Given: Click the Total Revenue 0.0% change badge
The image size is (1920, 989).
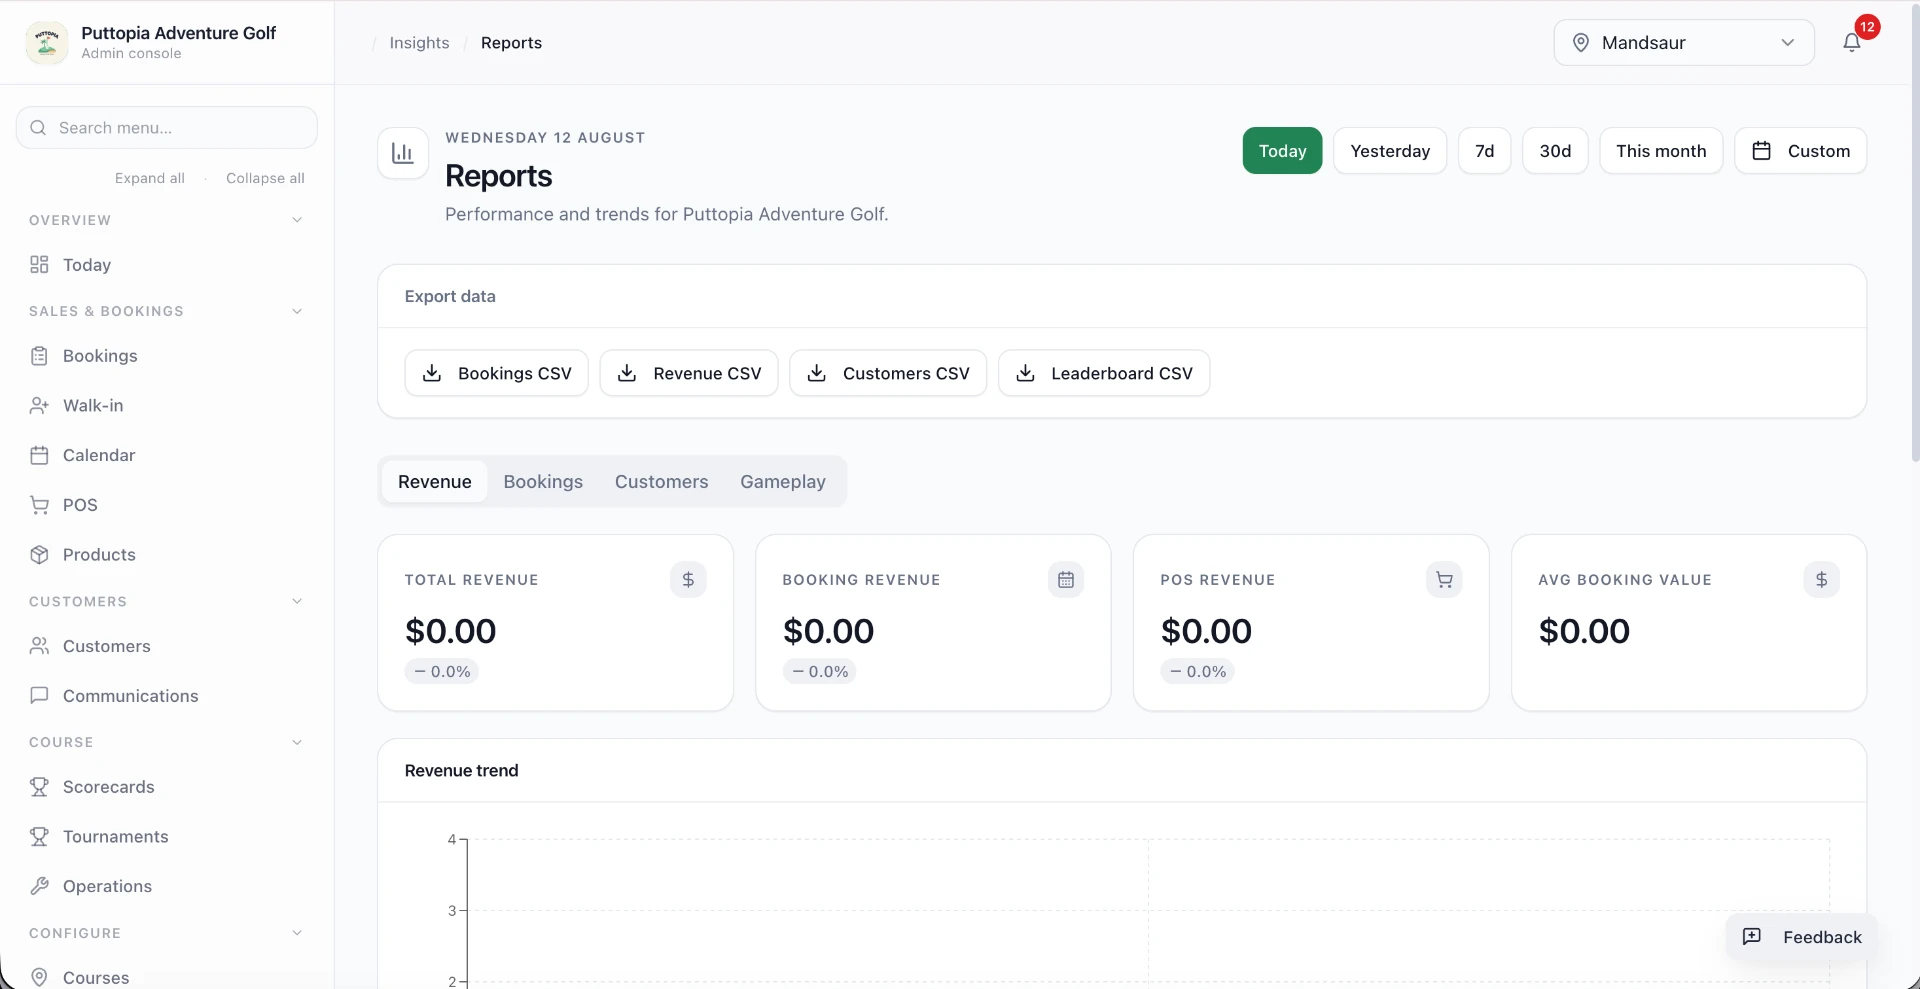Looking at the screenshot, I should point(441,672).
